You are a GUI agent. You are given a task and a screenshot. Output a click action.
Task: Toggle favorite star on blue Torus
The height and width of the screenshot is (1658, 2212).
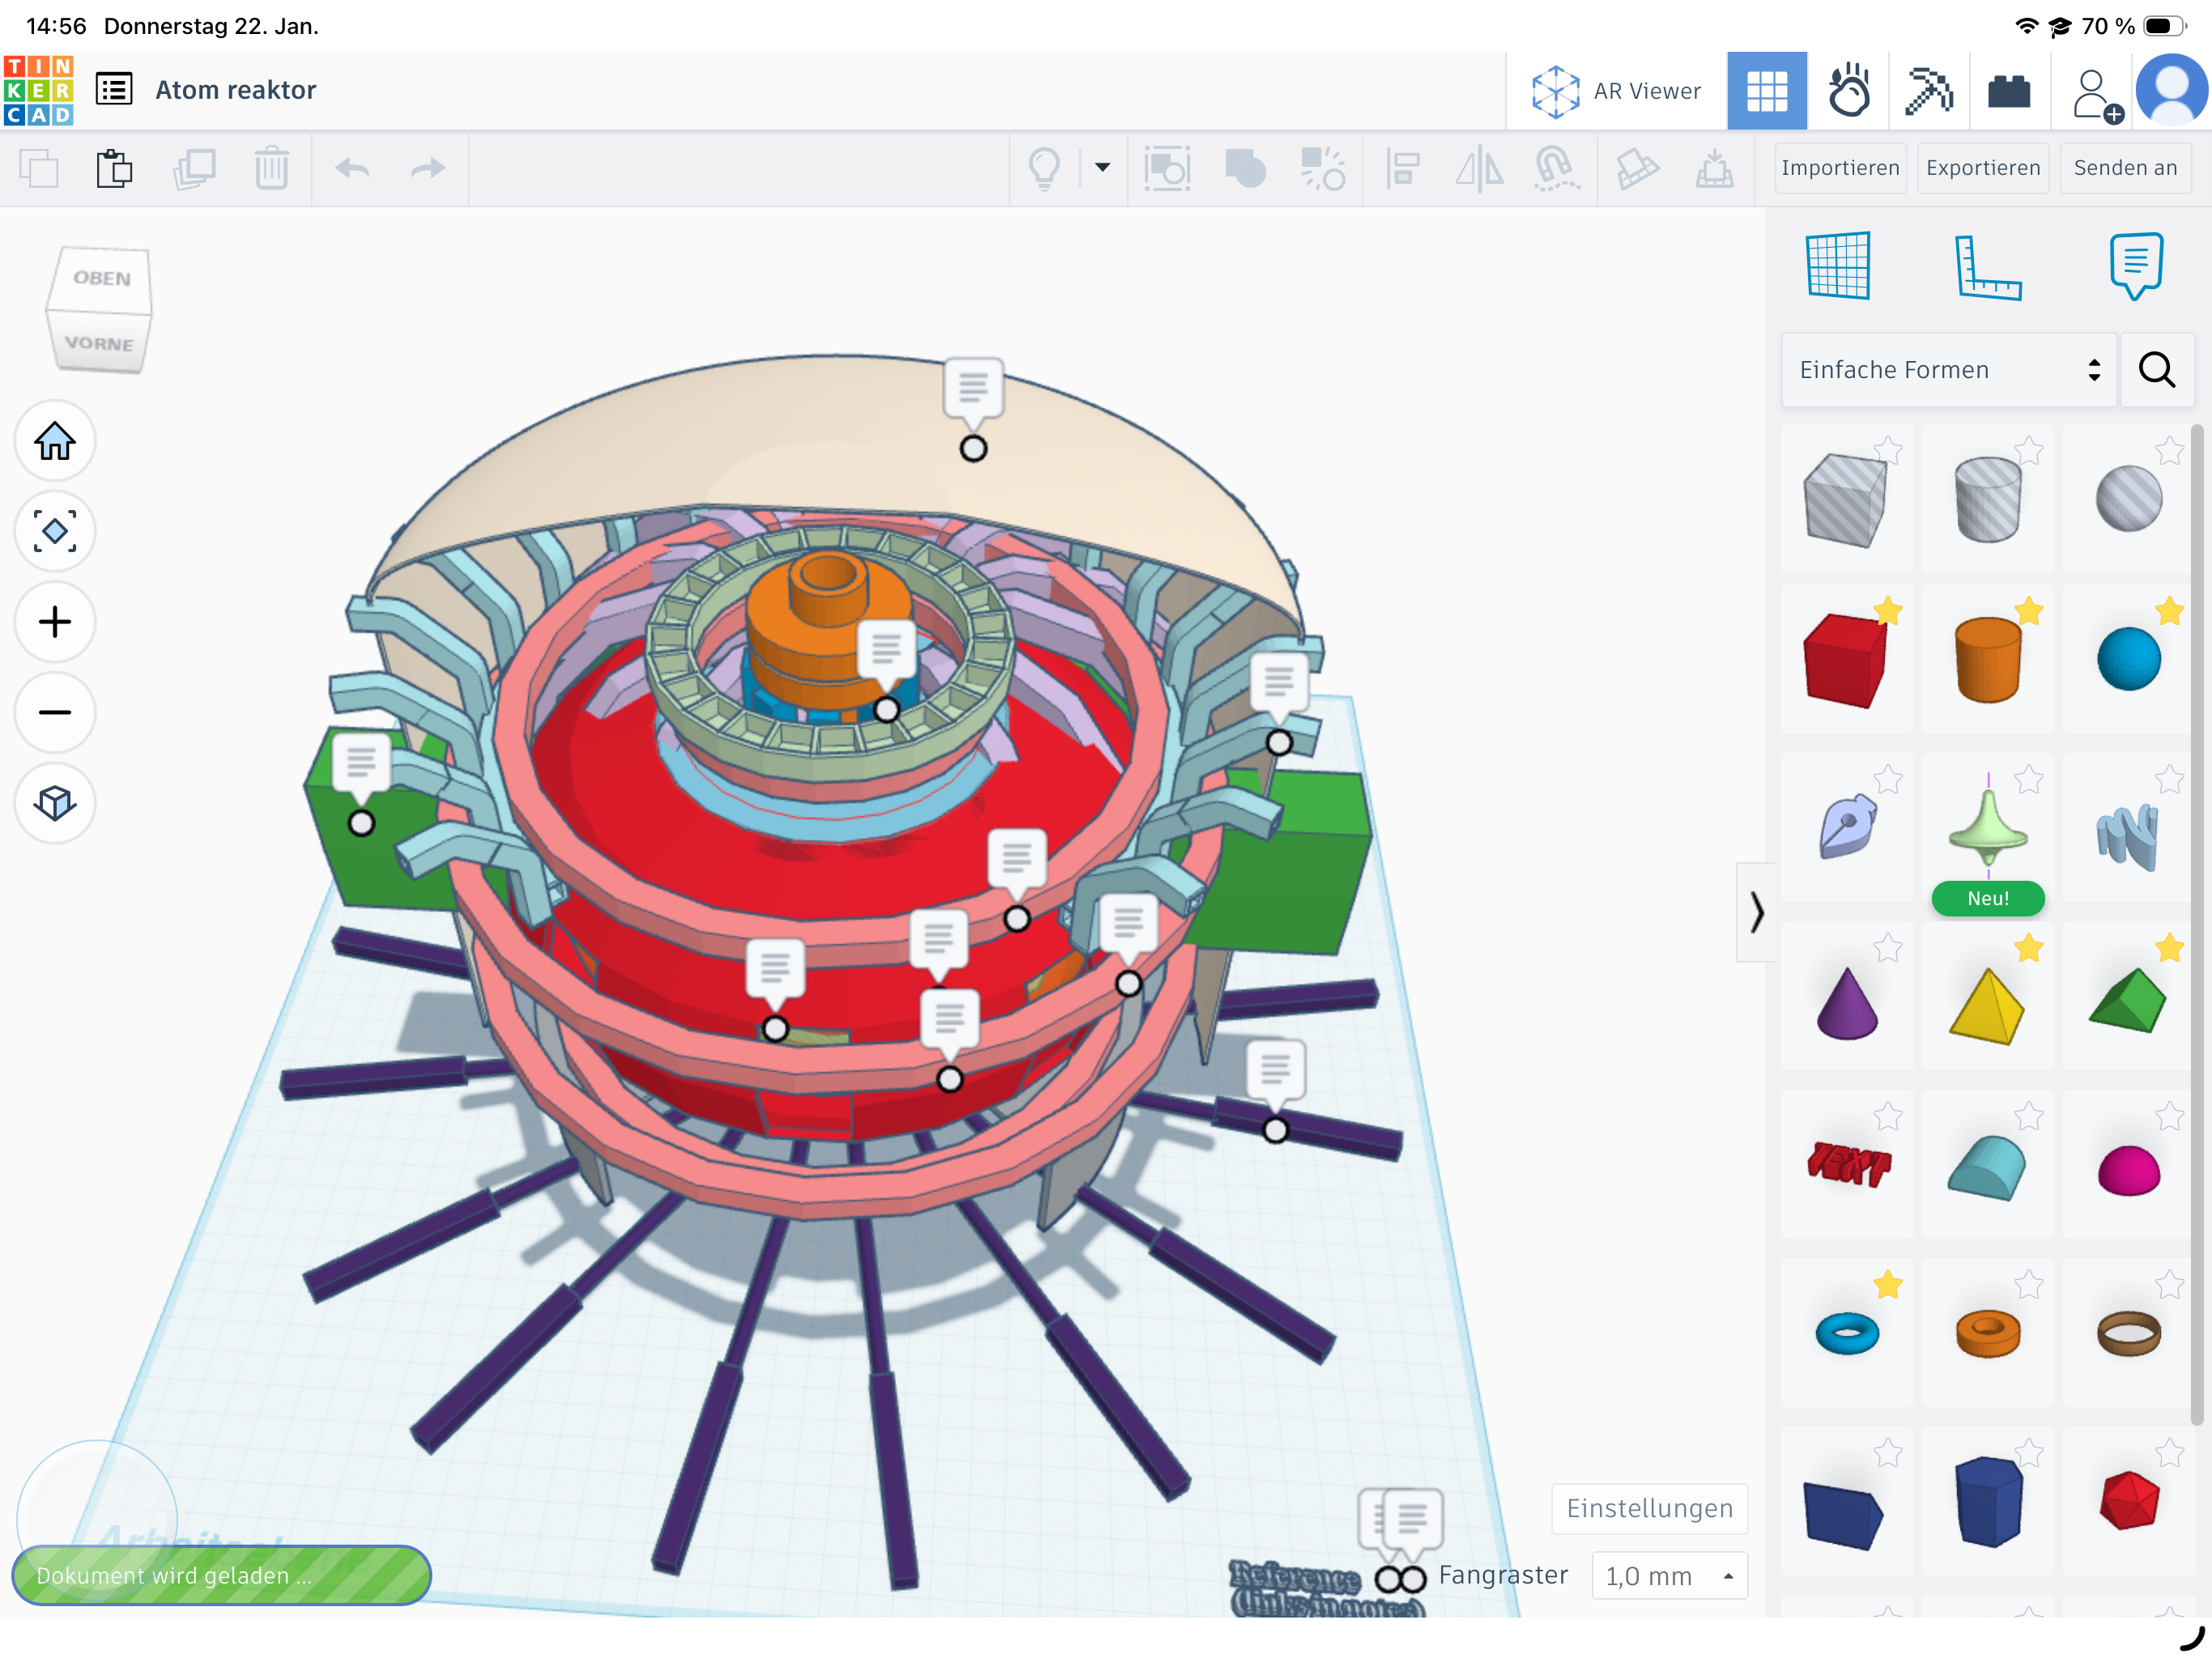click(1887, 1283)
